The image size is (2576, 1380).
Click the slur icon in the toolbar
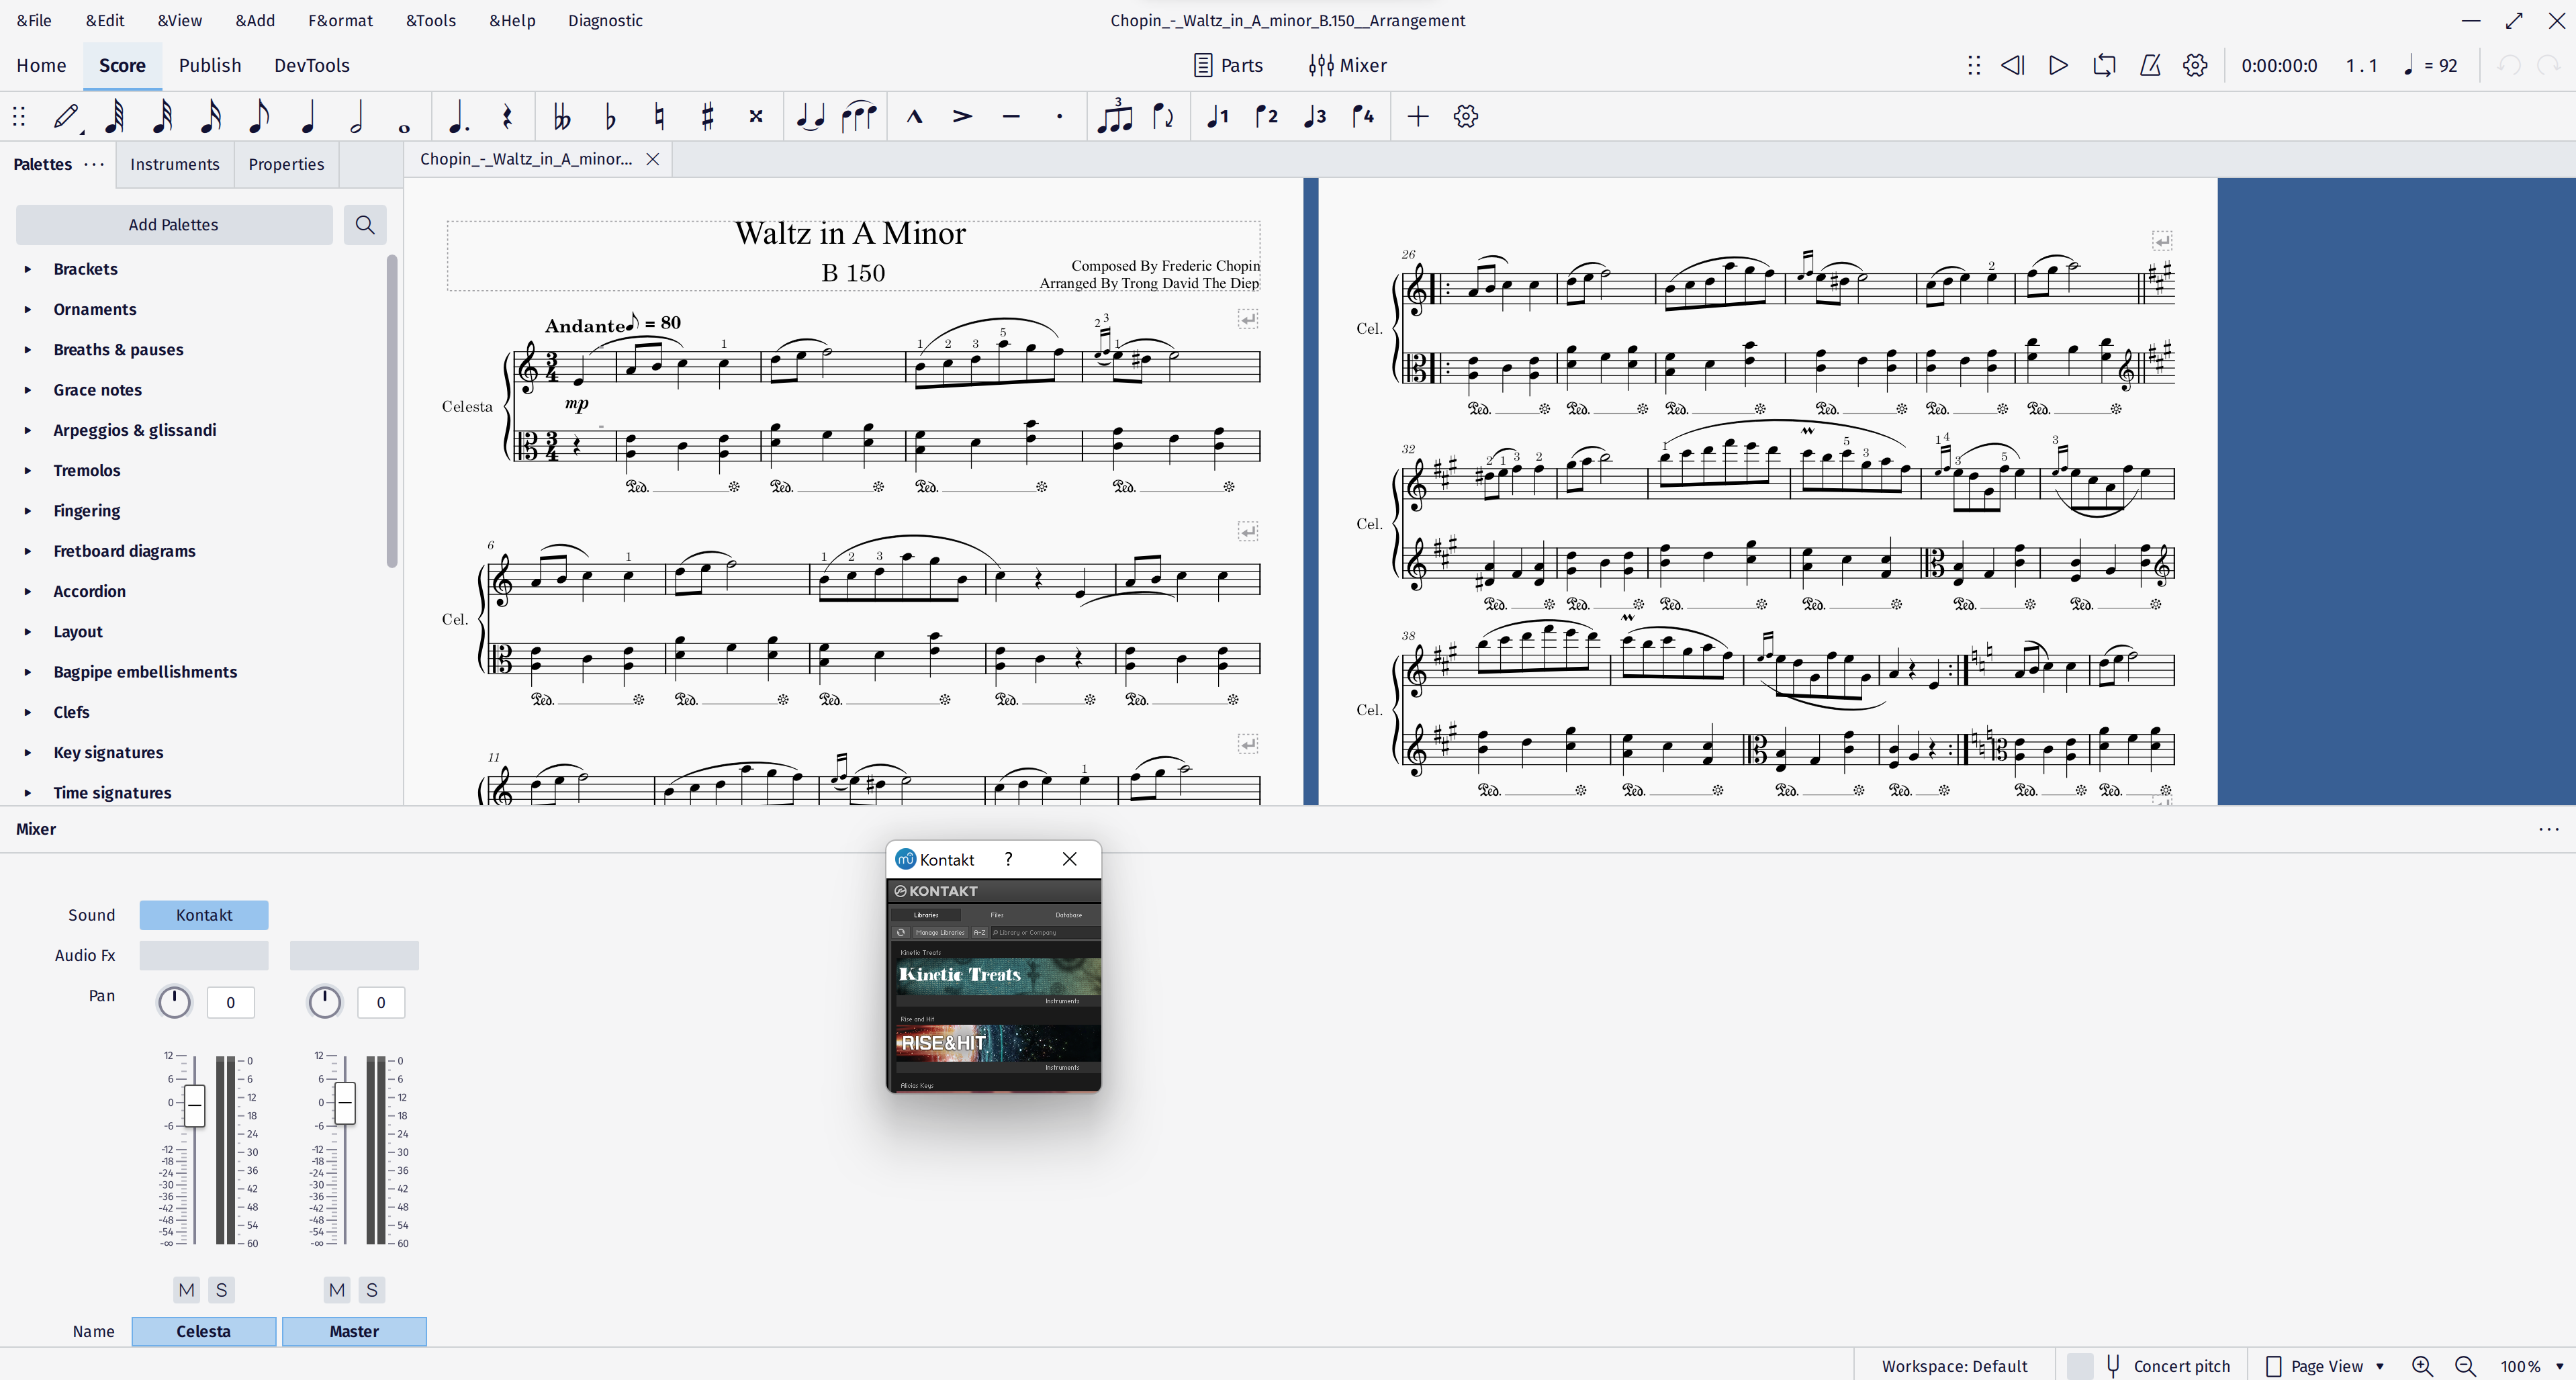pos(858,117)
